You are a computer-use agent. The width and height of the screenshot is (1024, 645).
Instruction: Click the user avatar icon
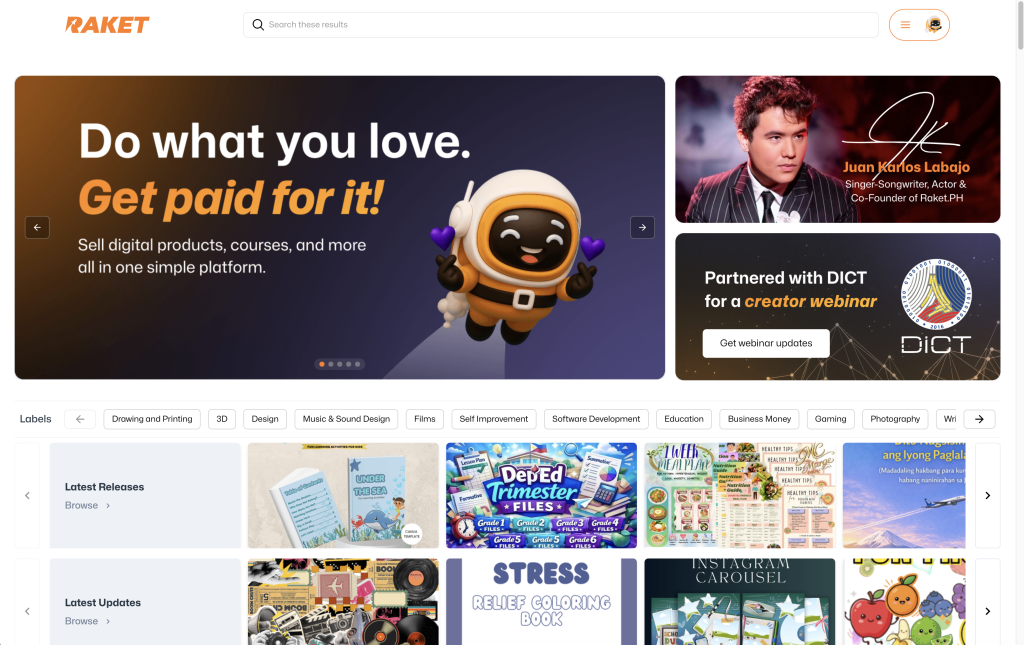934,25
